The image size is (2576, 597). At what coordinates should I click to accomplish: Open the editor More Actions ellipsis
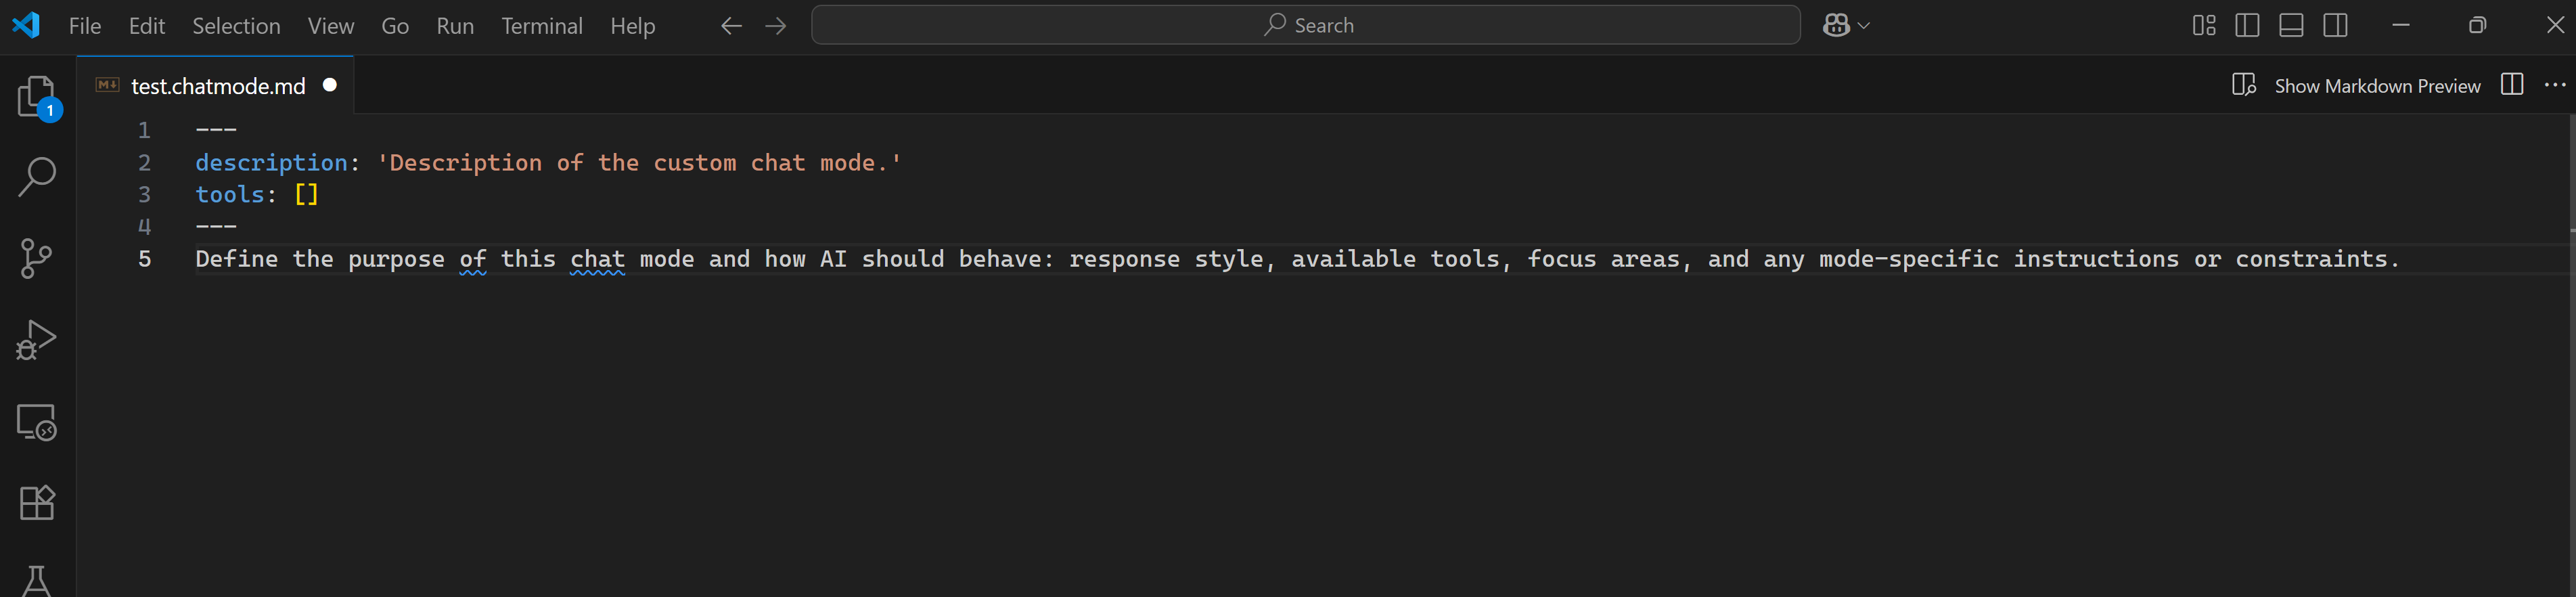pos(2555,85)
